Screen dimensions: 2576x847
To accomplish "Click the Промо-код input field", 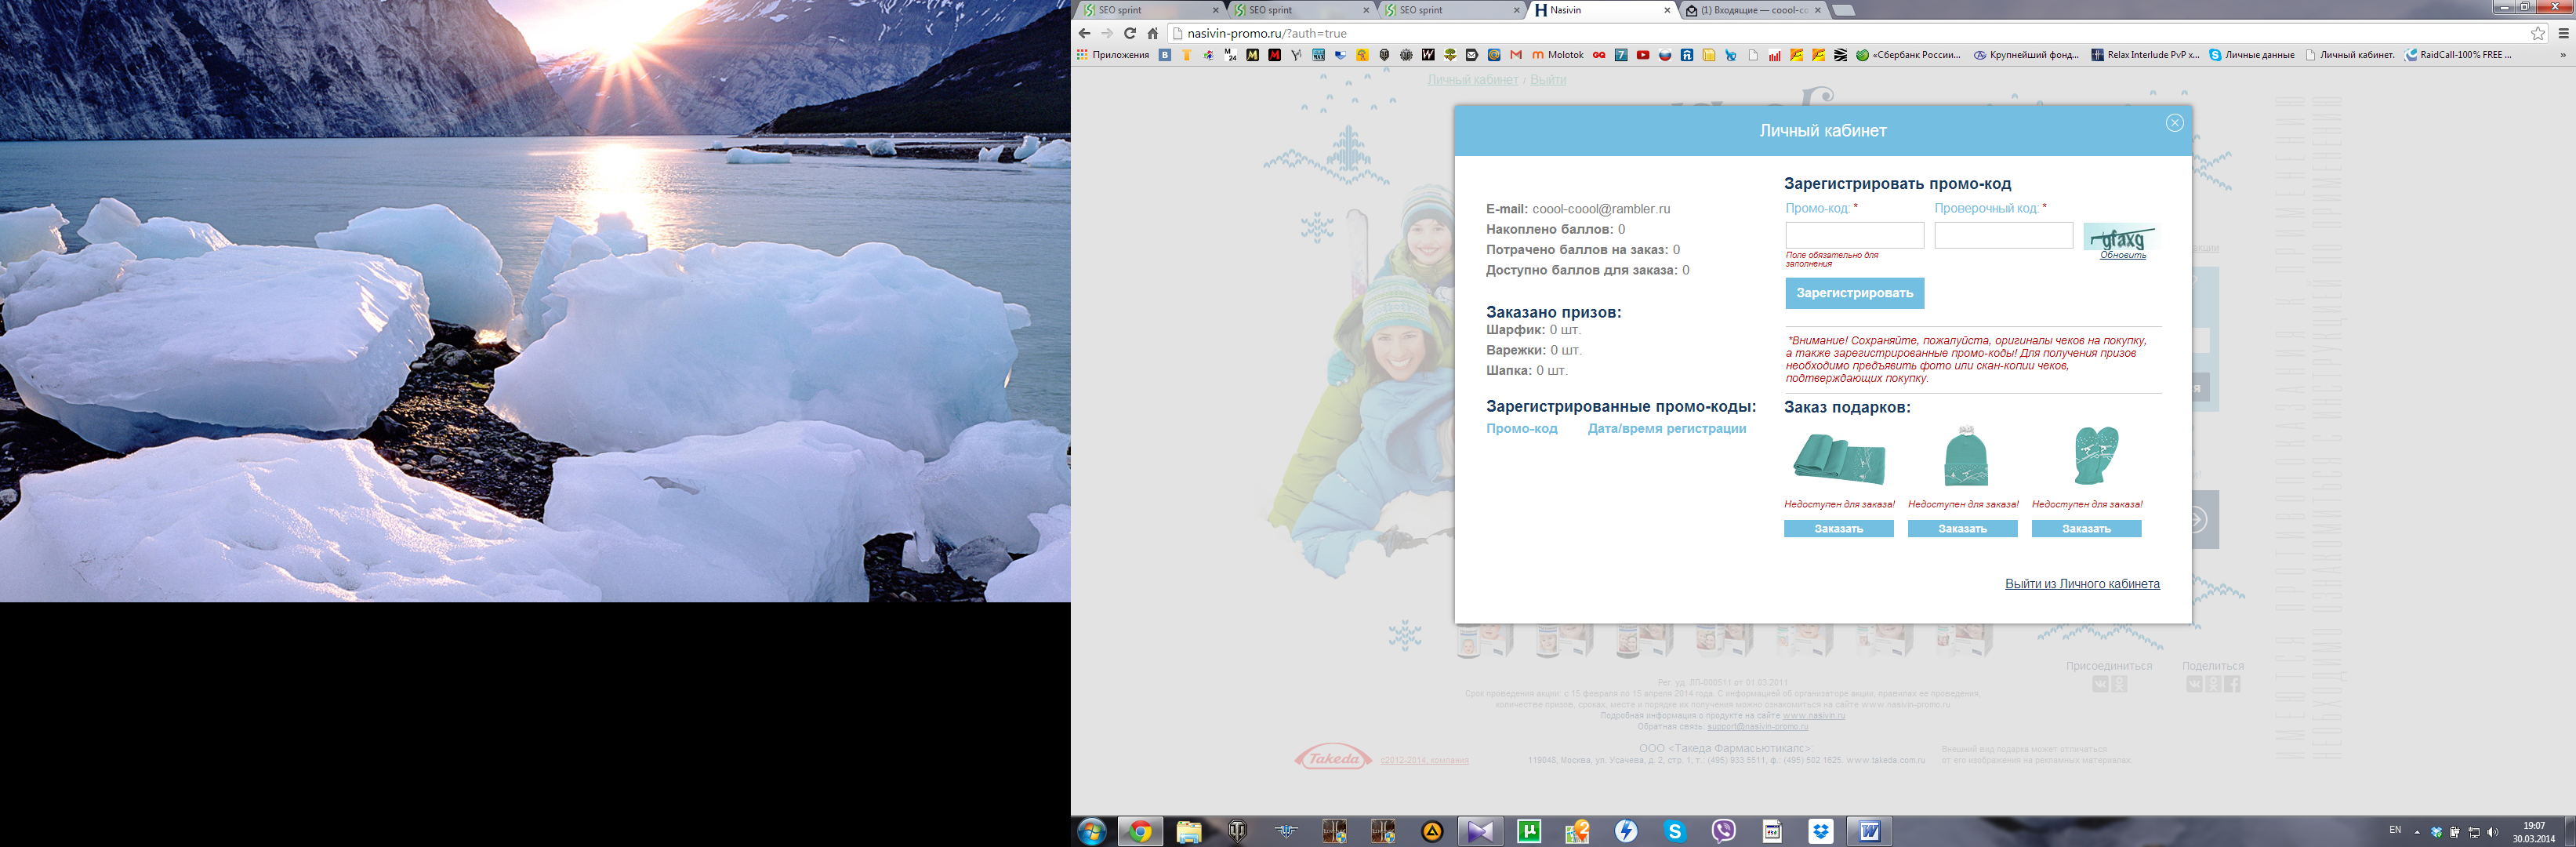I will [x=1854, y=236].
